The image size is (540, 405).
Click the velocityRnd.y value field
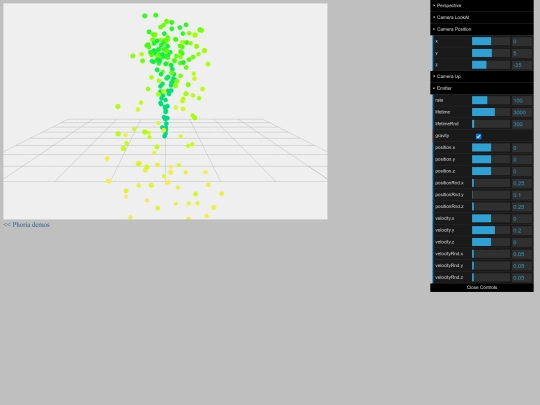522,266
